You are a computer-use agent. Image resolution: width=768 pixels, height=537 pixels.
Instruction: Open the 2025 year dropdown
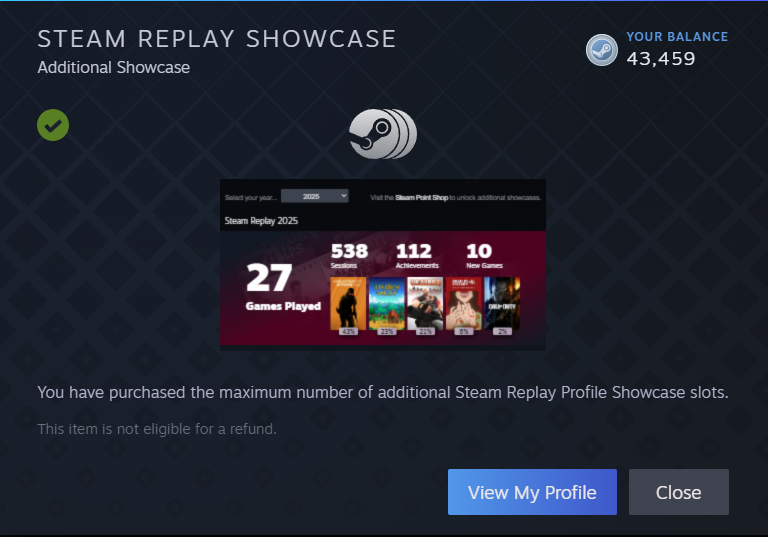(314, 196)
